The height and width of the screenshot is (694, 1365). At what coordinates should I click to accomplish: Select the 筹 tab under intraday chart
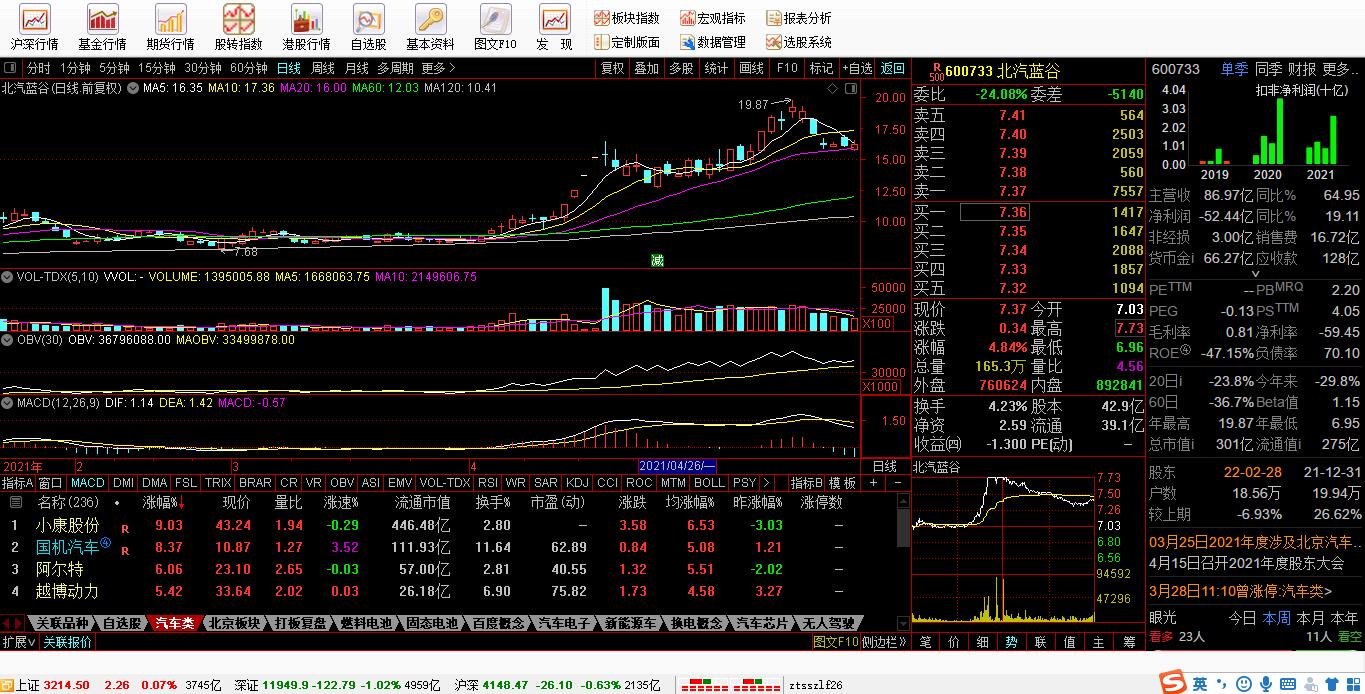1129,642
